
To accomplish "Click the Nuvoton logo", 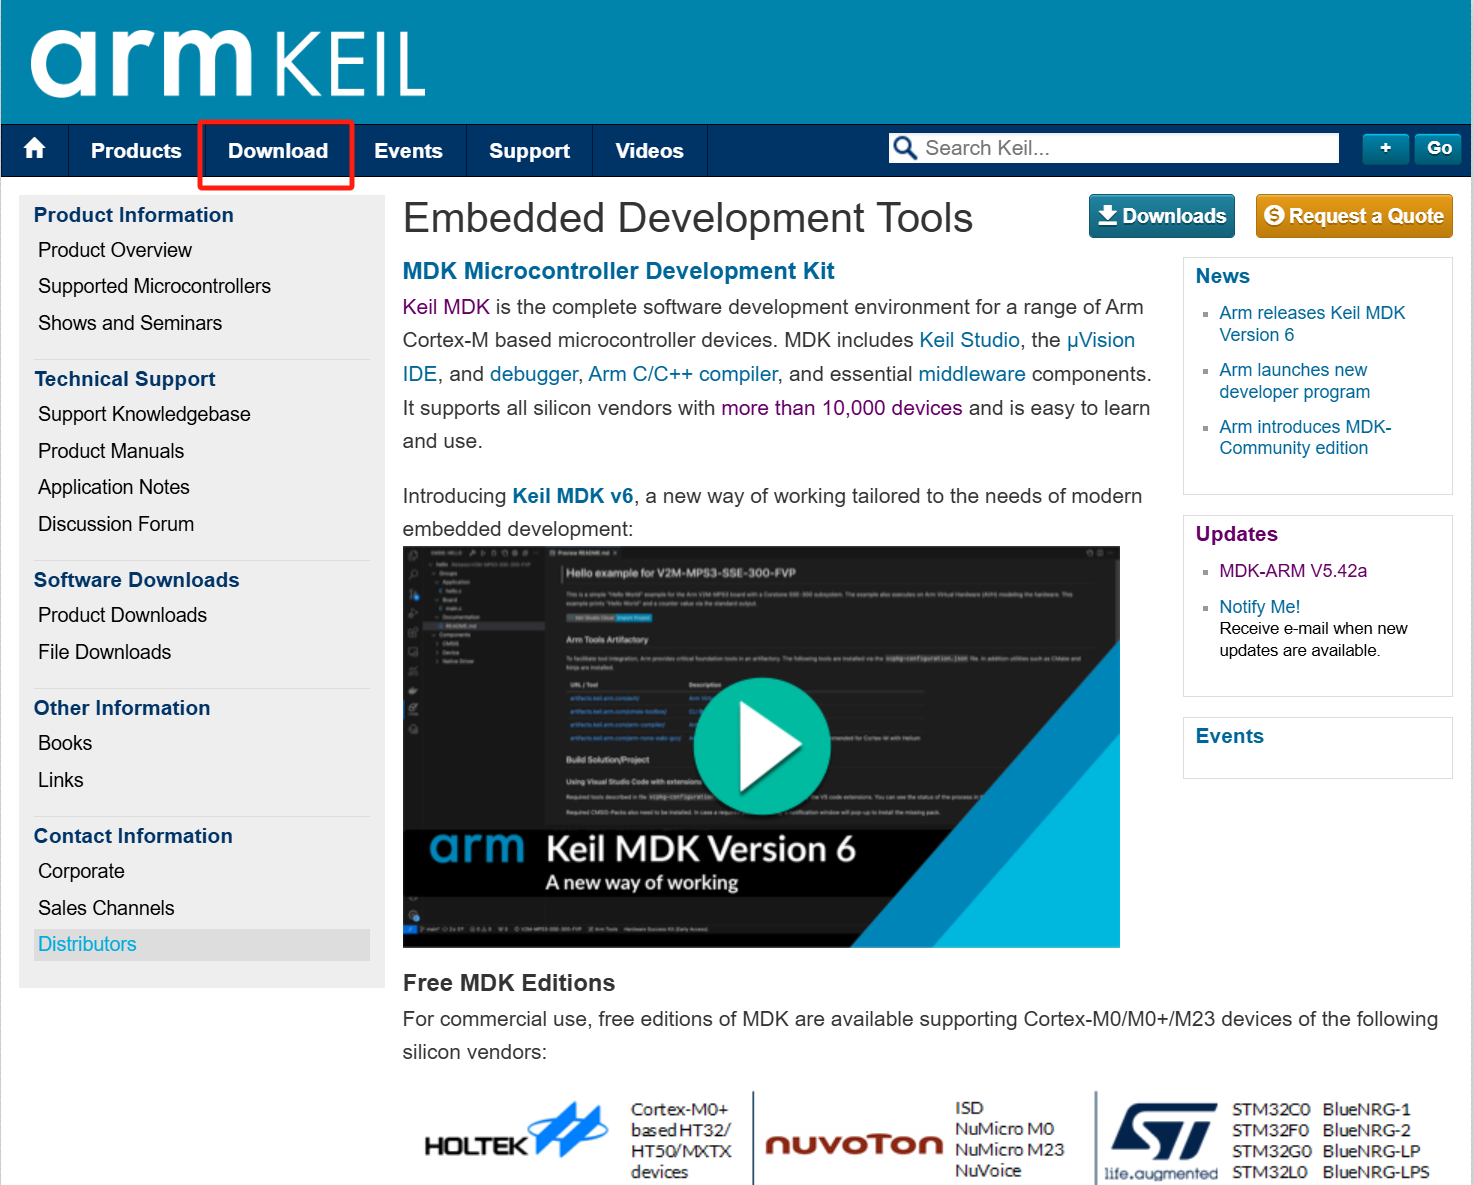I will pos(854,1143).
